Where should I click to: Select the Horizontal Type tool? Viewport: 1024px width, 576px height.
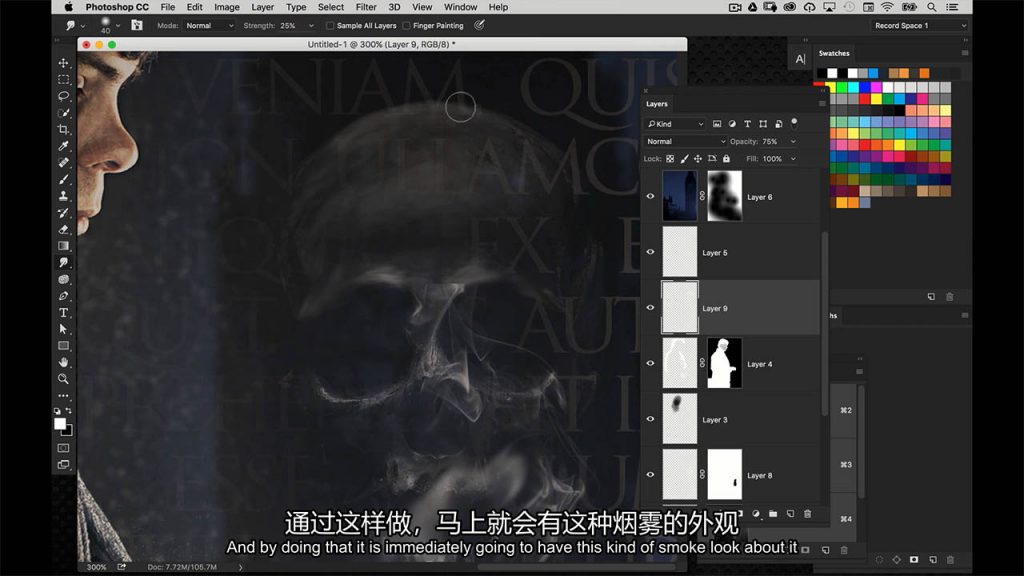63,313
